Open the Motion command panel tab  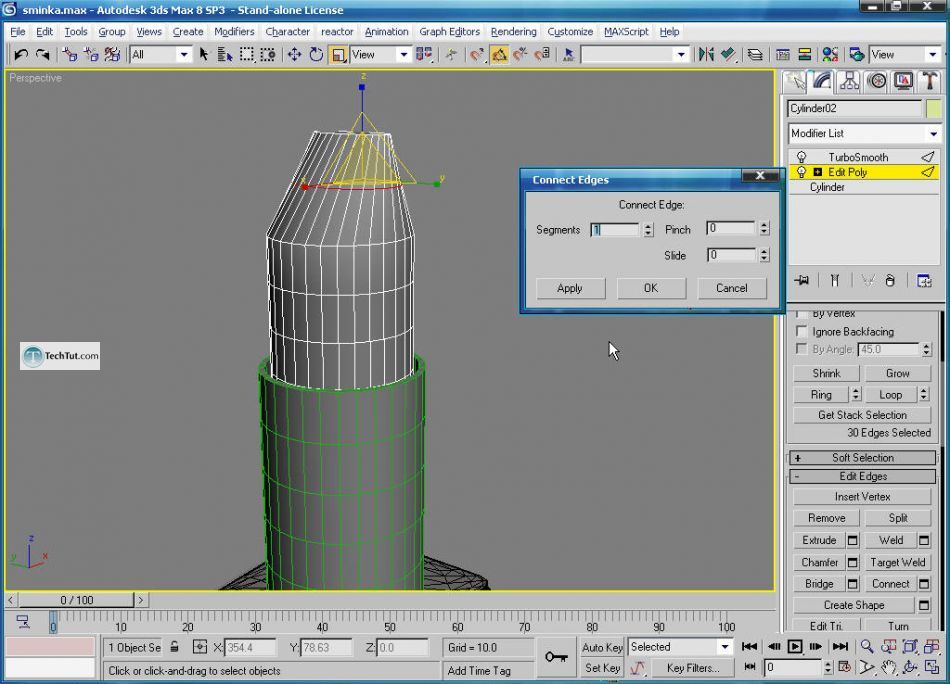tap(876, 81)
